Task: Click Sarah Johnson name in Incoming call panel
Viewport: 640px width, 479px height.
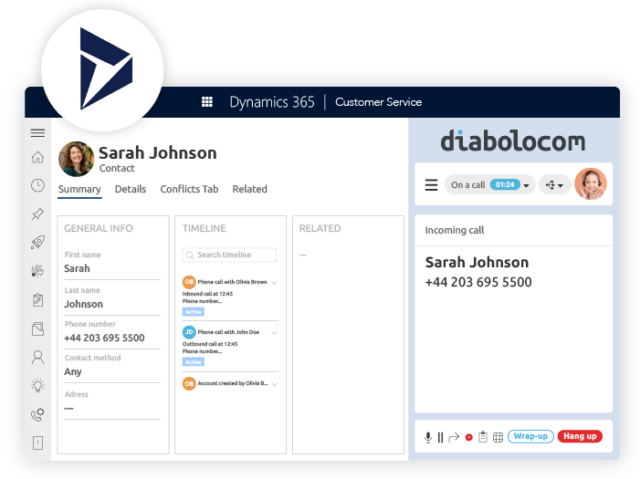Action: 477,262
